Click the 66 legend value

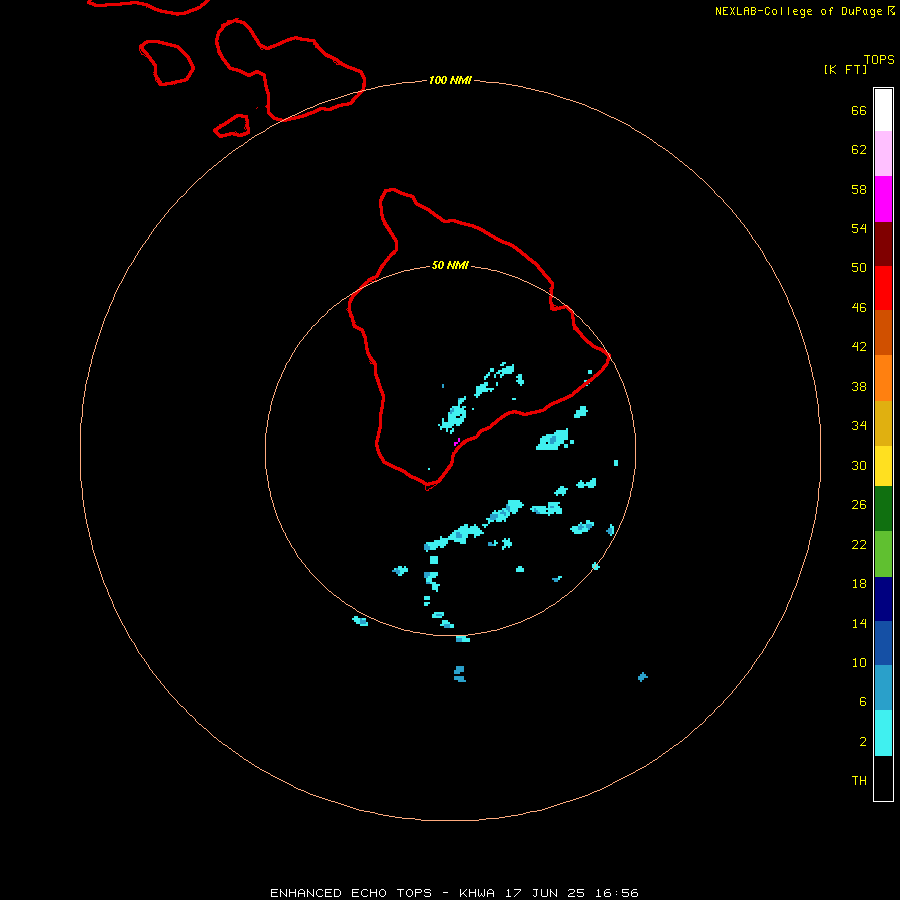pyautogui.click(x=859, y=110)
